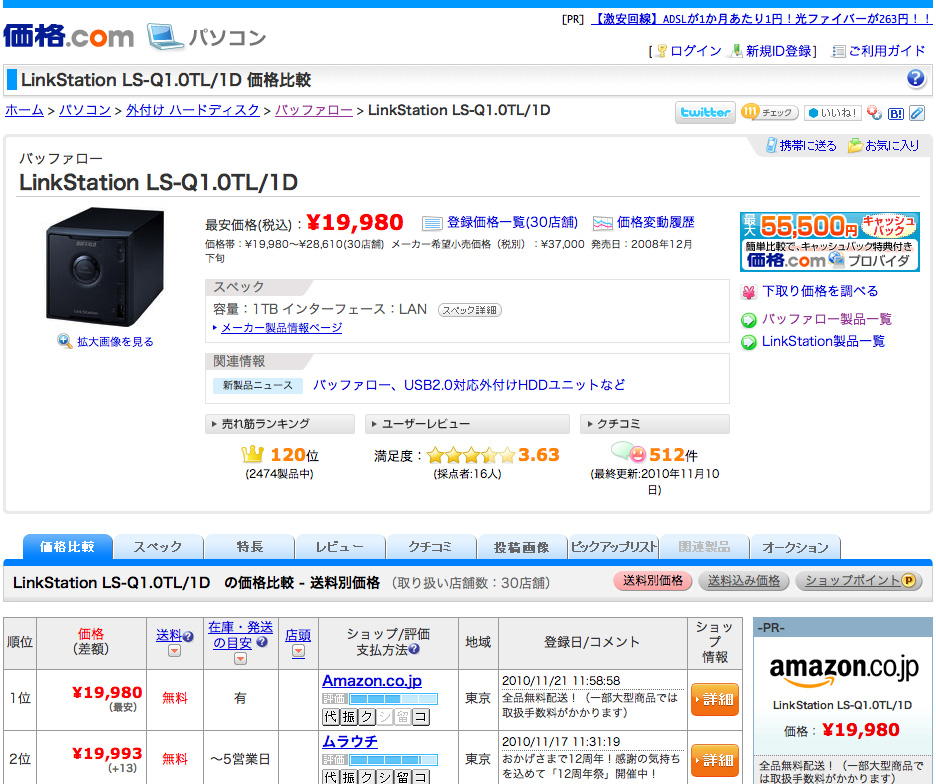Screen dimensions: 936x784
Task: Click the バッファロー breadcrumb link
Action: (x=313, y=110)
